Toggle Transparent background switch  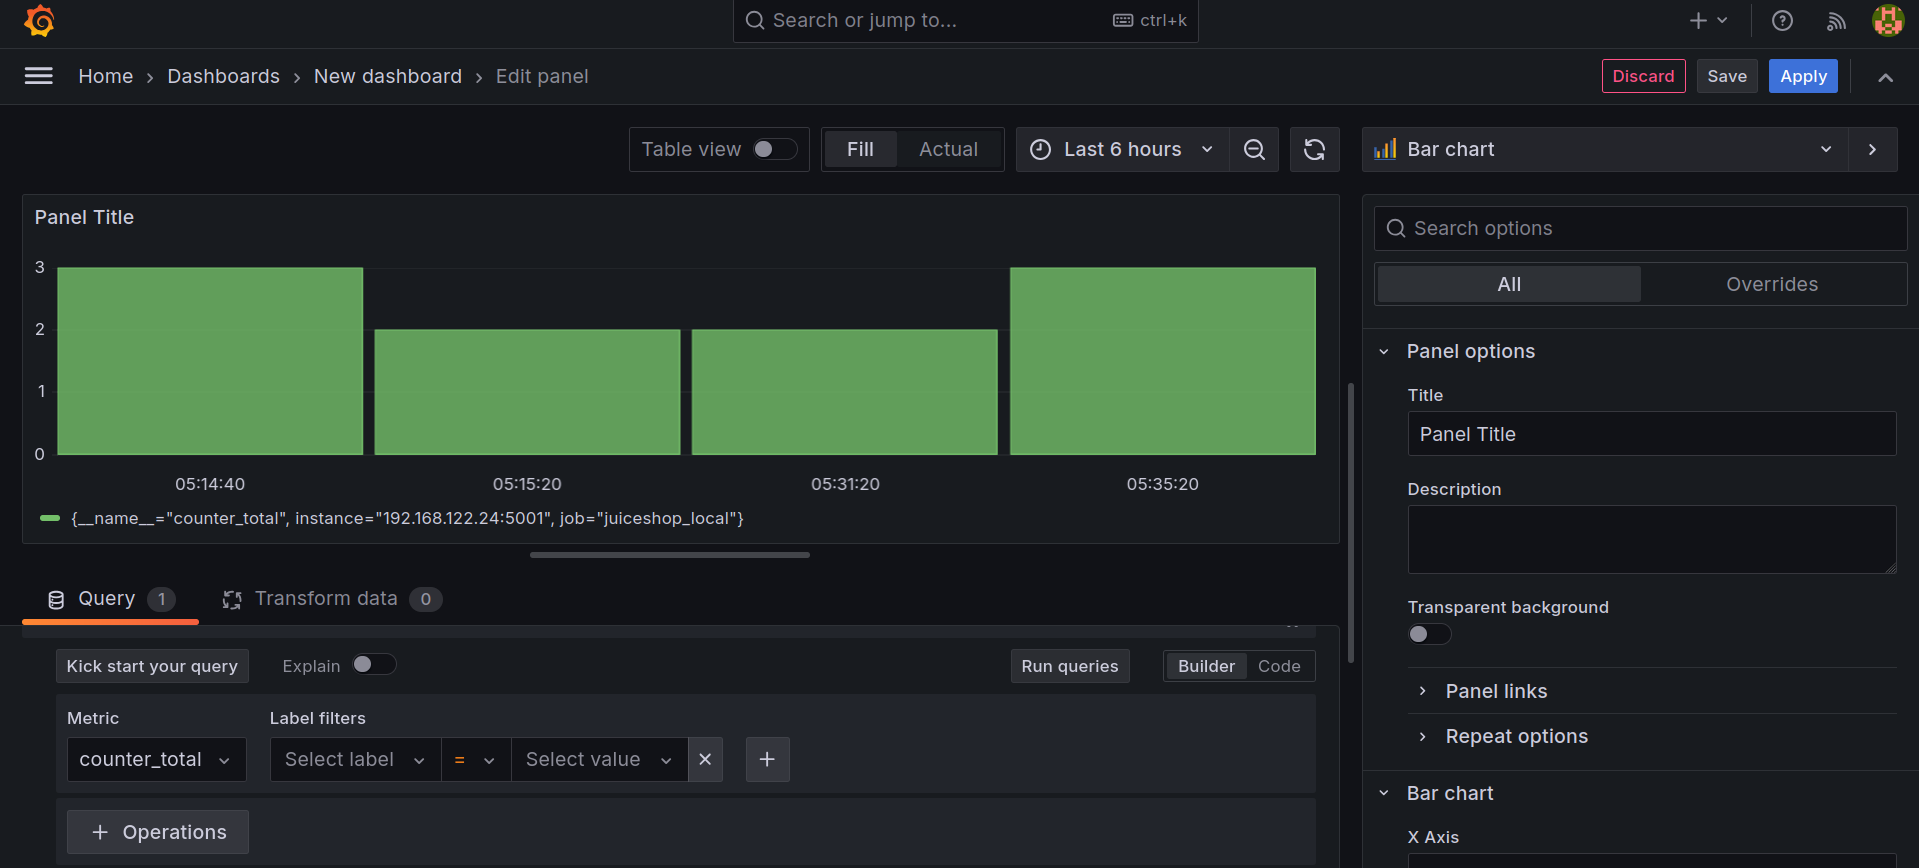click(1429, 634)
